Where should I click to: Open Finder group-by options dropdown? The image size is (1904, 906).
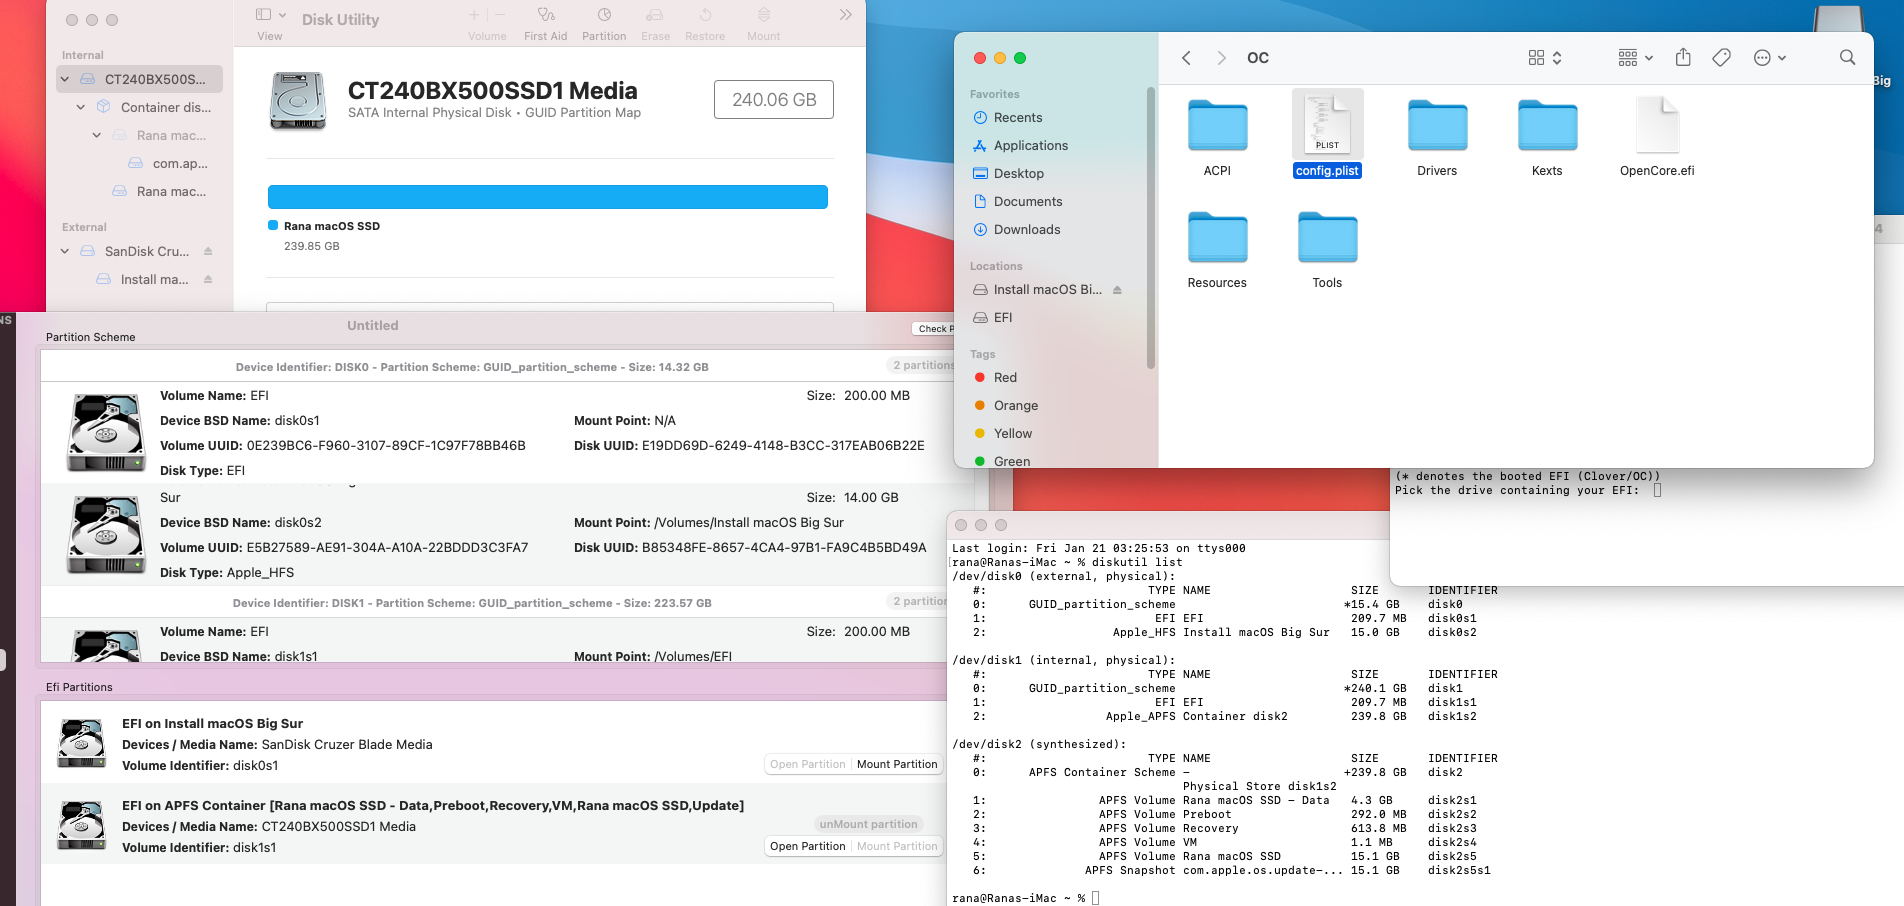(x=1636, y=58)
